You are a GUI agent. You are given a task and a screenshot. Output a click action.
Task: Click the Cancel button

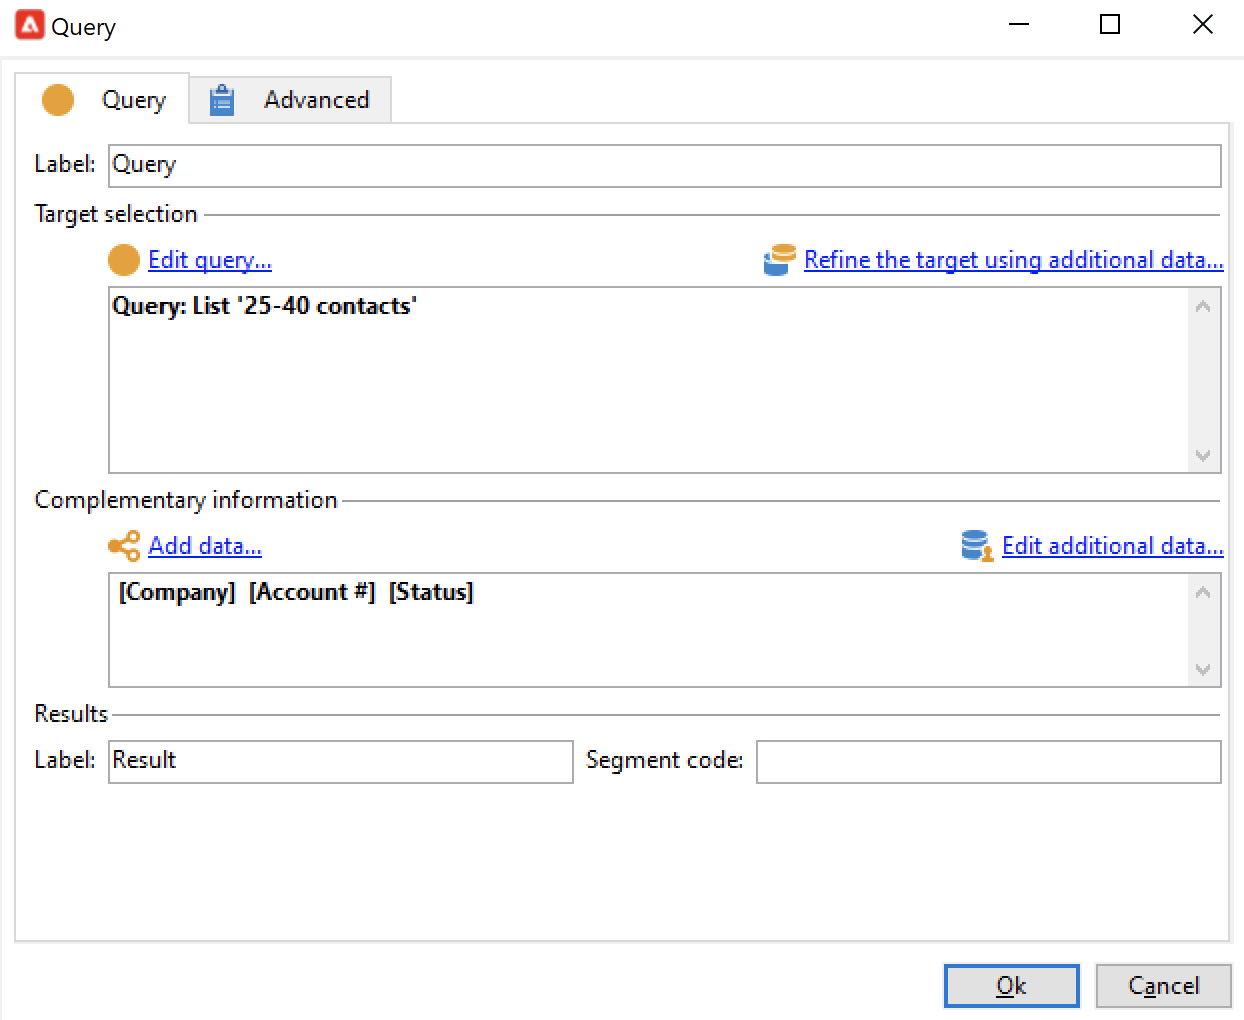[x=1164, y=986]
